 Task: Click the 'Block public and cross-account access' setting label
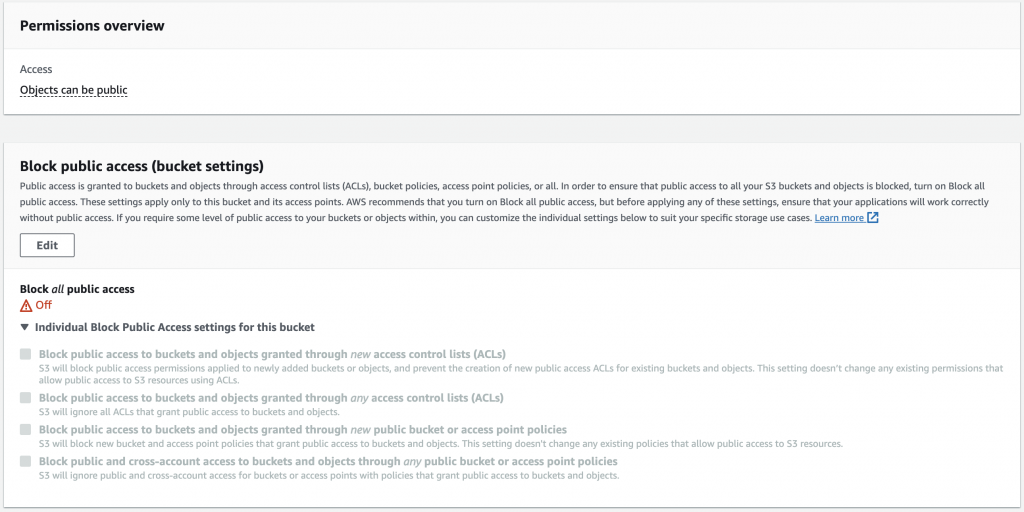[328, 461]
